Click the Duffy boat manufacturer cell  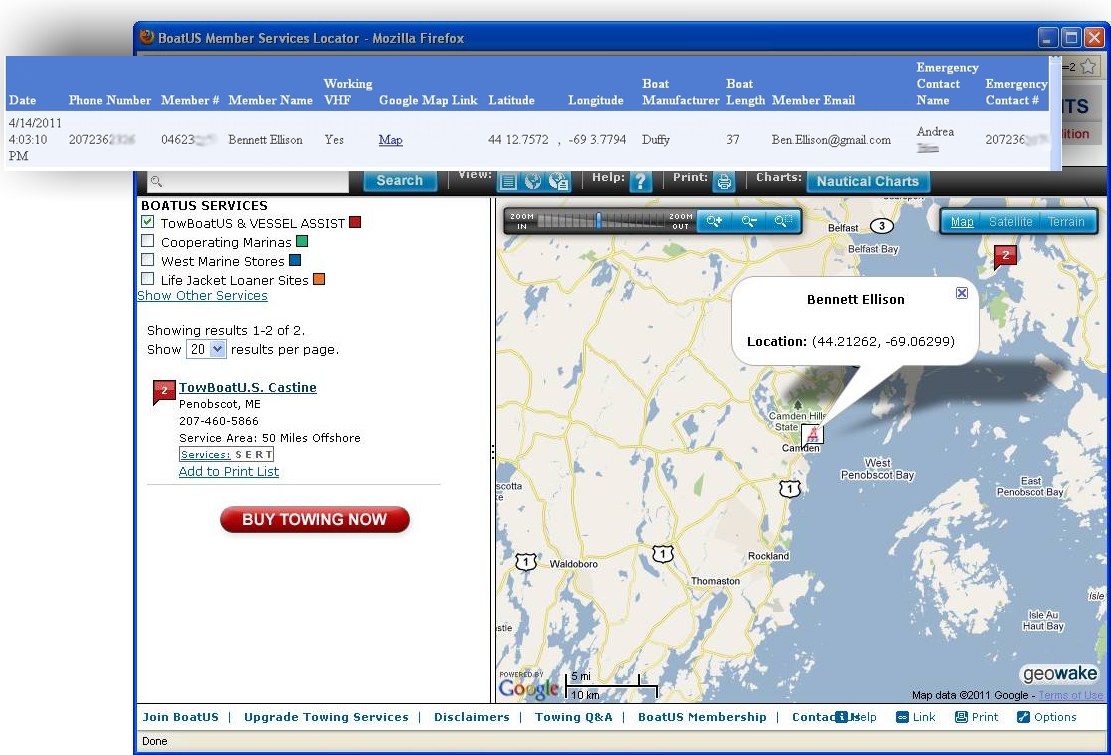pos(655,140)
